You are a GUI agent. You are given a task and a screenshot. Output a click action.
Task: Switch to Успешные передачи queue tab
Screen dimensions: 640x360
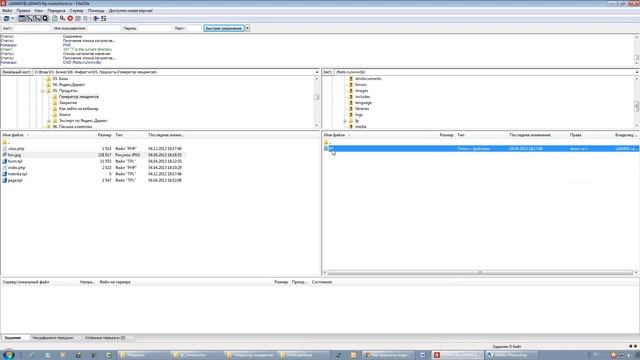coord(105,338)
